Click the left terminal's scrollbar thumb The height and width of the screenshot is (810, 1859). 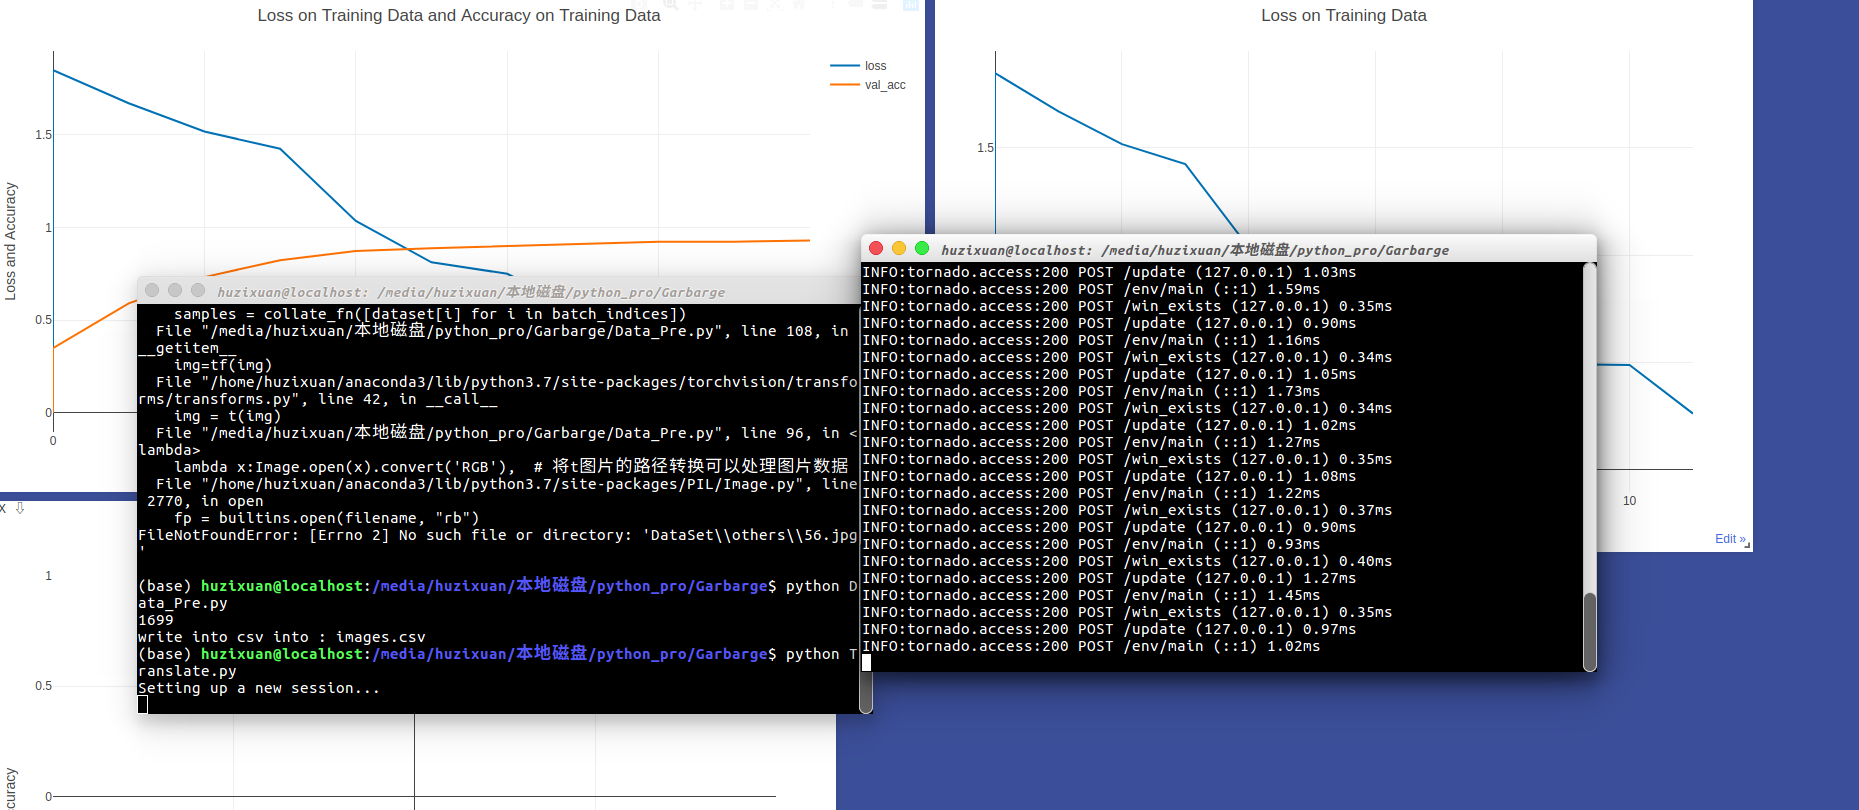click(x=866, y=690)
